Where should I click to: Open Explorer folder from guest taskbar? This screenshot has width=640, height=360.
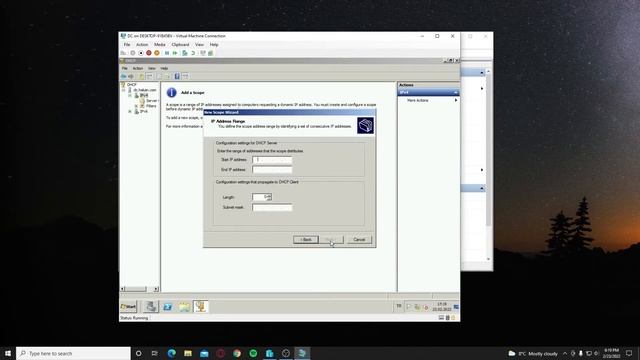pos(184,307)
